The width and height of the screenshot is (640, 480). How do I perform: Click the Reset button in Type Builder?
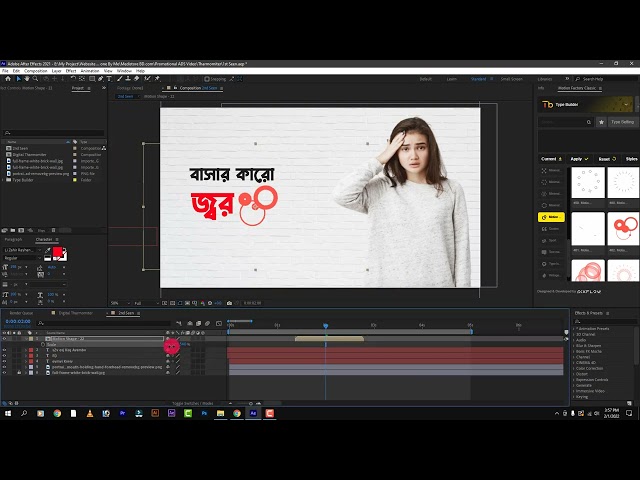[x=607, y=159]
